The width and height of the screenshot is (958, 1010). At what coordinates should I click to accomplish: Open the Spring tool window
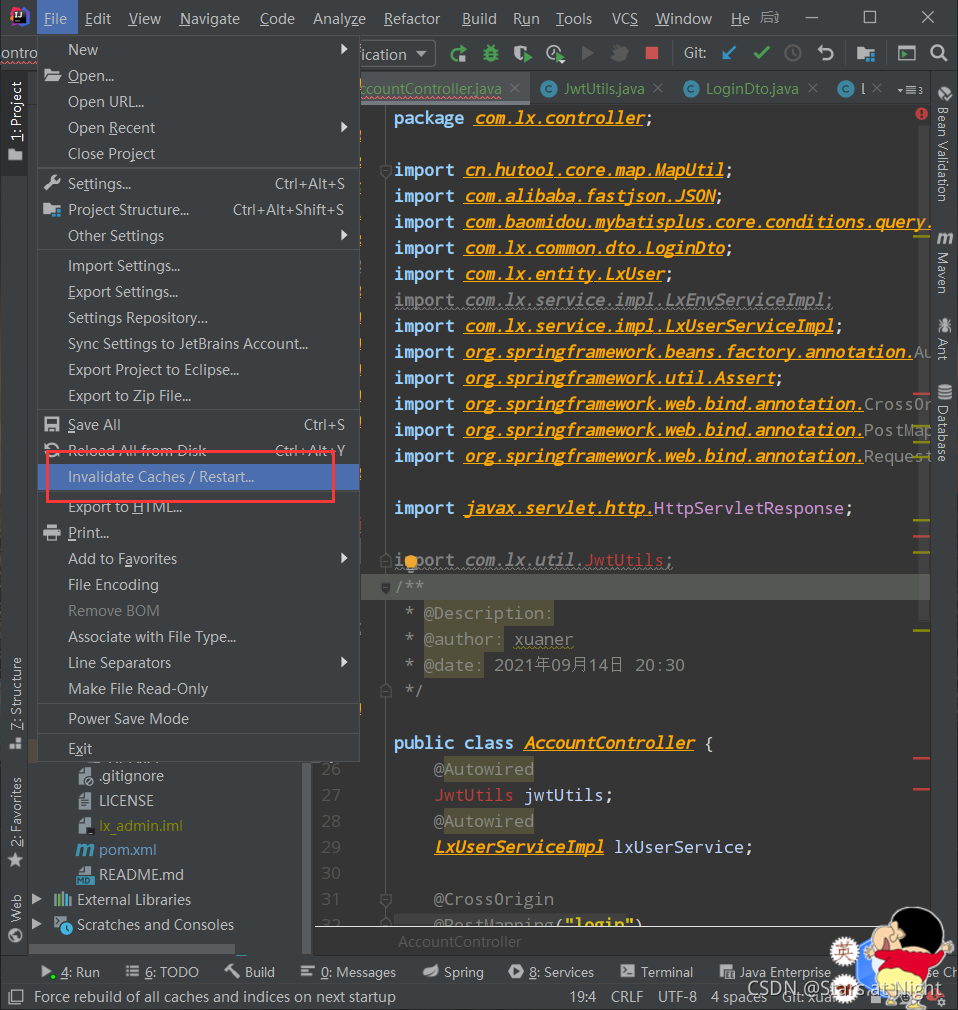tap(454, 971)
